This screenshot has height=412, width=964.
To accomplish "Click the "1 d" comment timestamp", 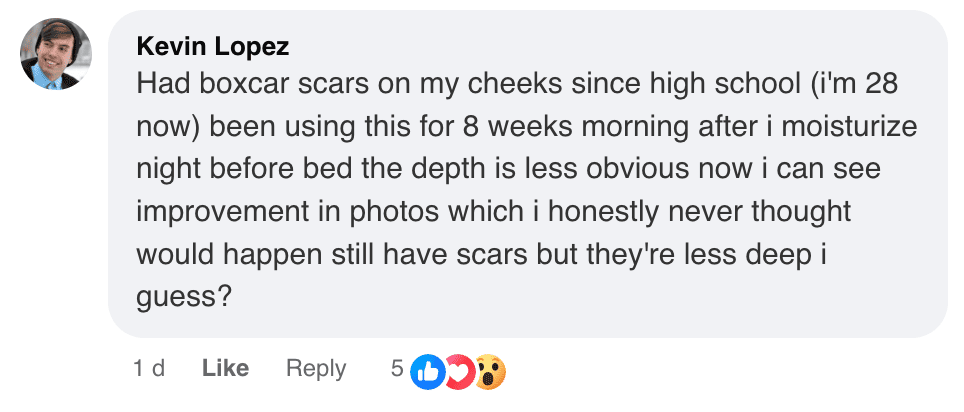I will point(149,368).
